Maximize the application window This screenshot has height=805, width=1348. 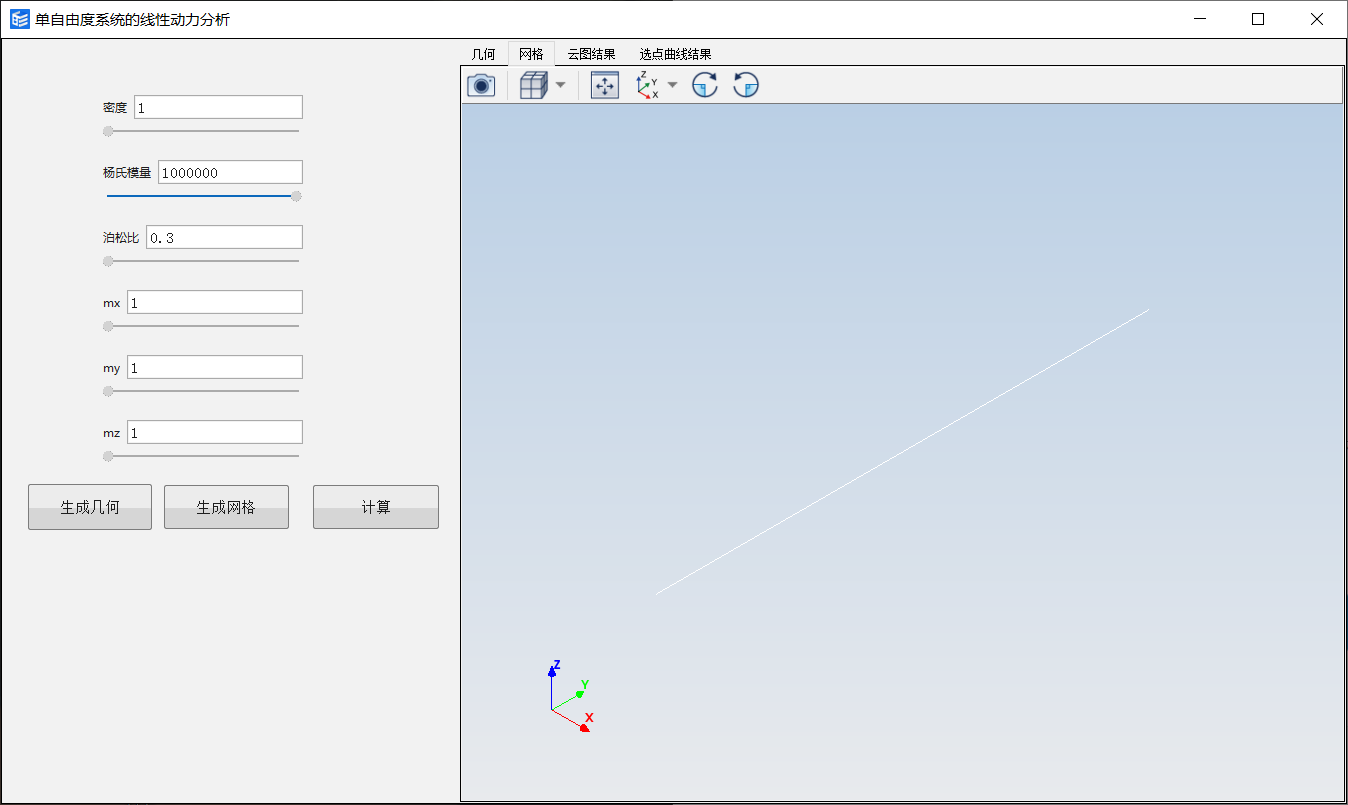point(1258,19)
